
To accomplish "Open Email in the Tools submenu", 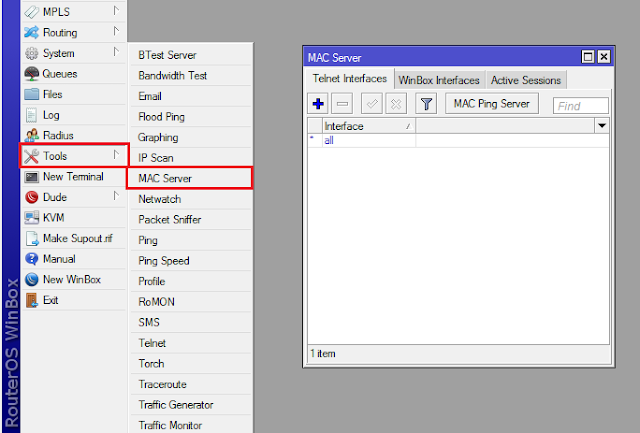I will pos(191,96).
